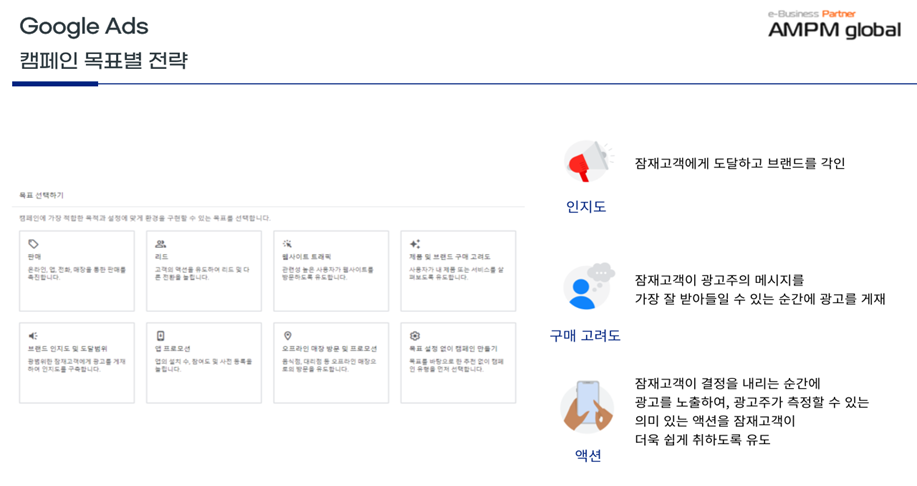Click the 웹사이트 트래픽 card description text
The image size is (917, 486).
[328, 273]
